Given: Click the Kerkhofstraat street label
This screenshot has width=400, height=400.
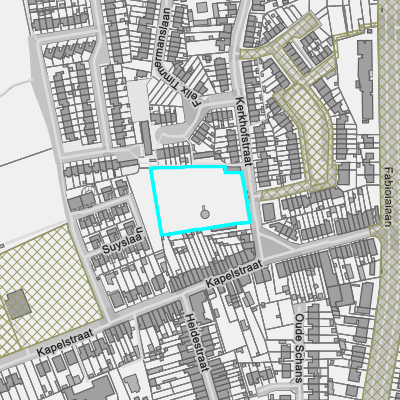Looking at the screenshot, I should (x=243, y=131).
